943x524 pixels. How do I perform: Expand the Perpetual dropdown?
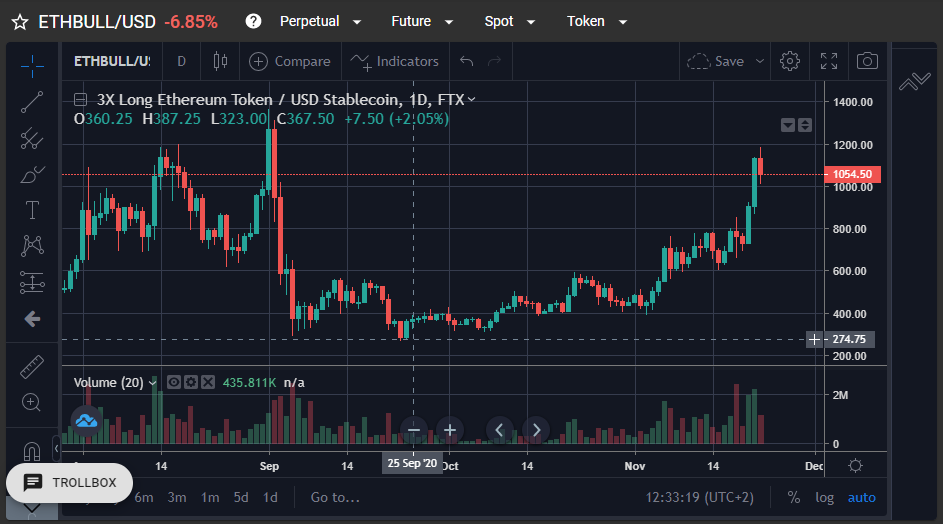(320, 22)
